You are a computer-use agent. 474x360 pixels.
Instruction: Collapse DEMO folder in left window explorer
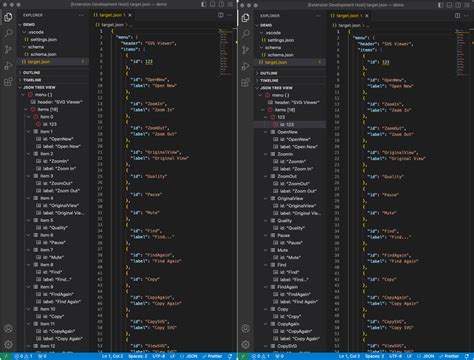(x=53, y=25)
